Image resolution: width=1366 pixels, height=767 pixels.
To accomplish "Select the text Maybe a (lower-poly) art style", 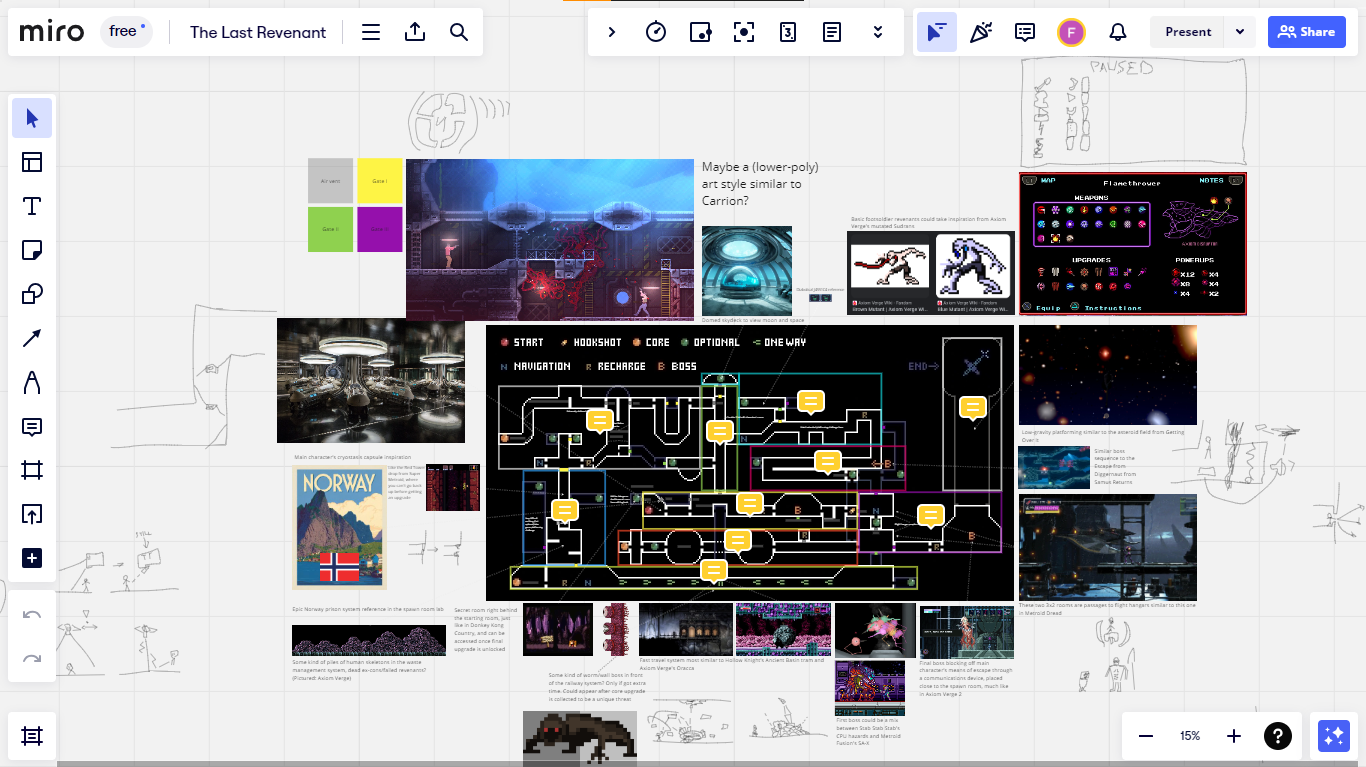I will click(760, 184).
